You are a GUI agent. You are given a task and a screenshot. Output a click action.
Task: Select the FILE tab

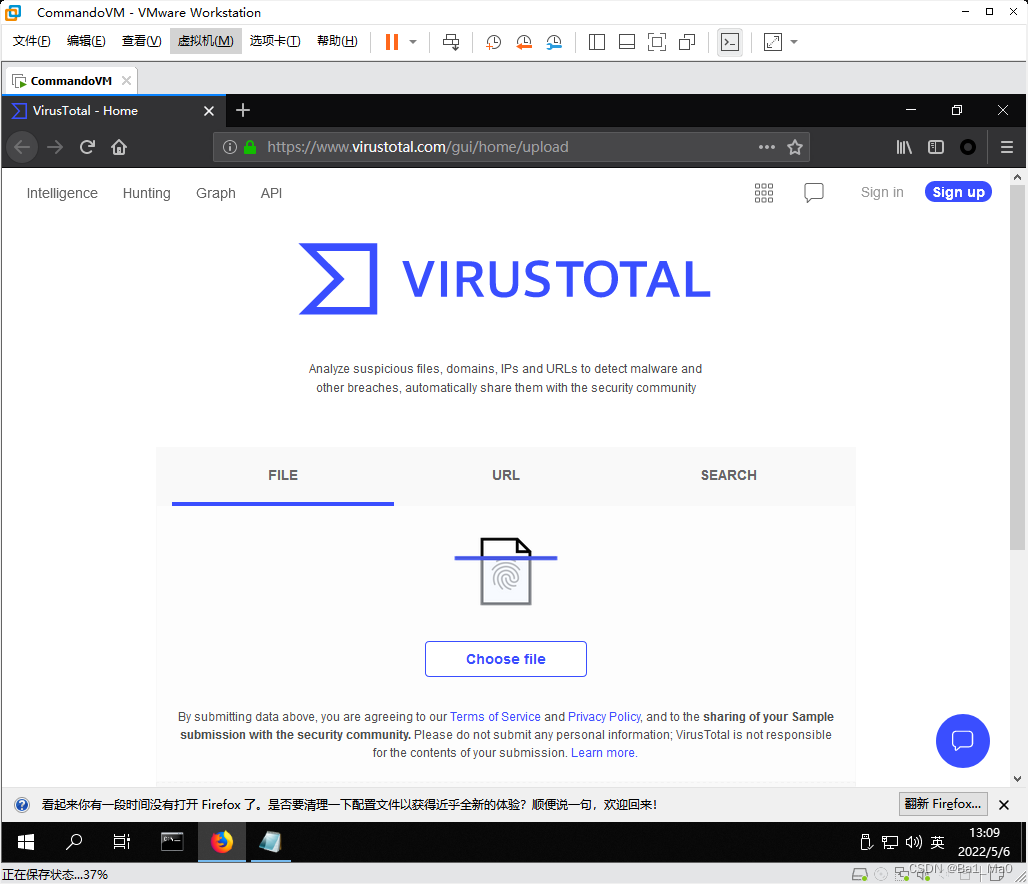coord(283,475)
